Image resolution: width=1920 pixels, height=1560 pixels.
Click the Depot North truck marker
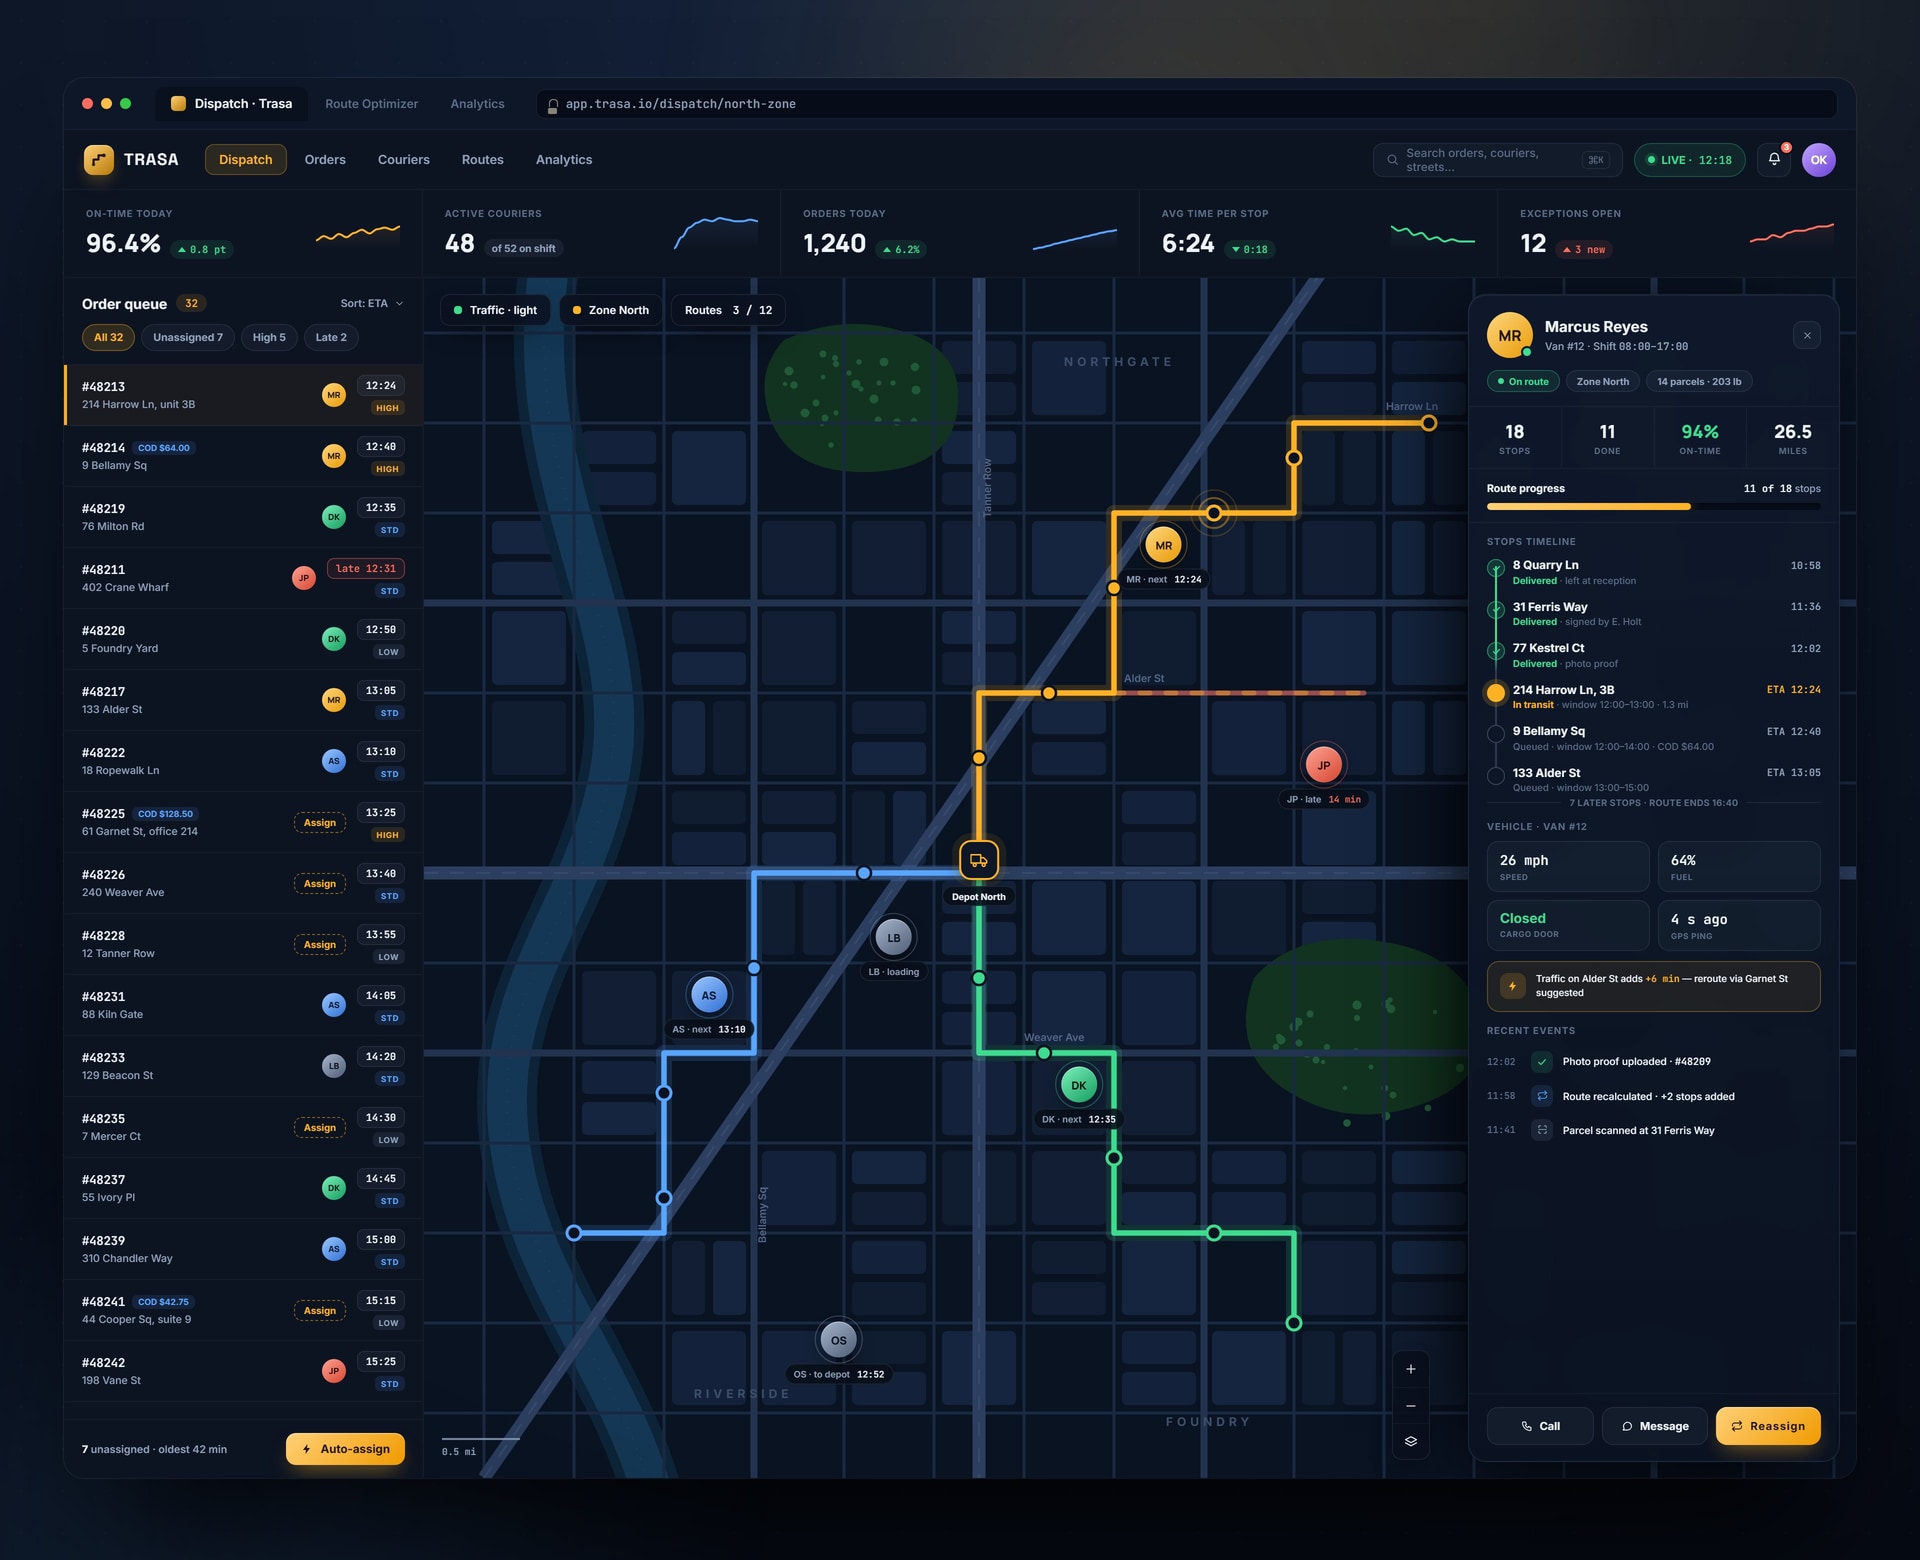[979, 860]
